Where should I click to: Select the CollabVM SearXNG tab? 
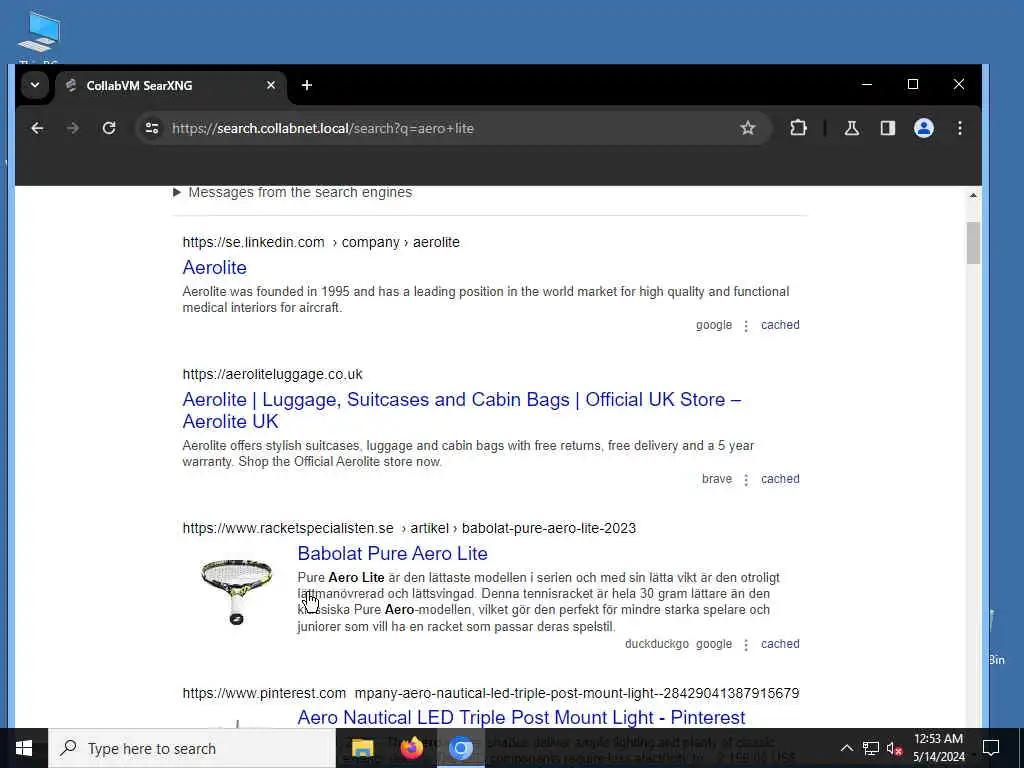click(171, 86)
